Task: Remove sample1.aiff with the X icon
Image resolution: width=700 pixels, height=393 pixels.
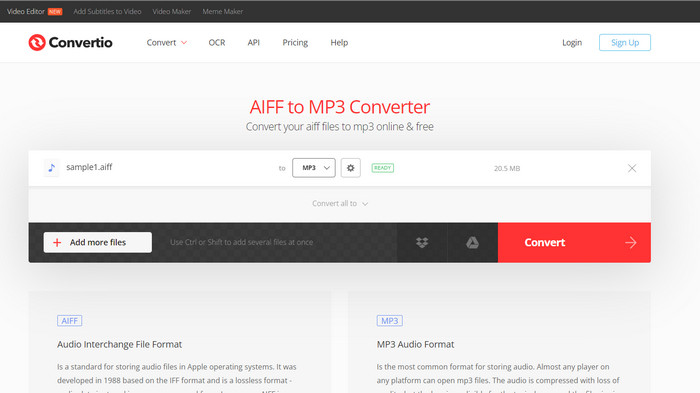Action: [632, 168]
